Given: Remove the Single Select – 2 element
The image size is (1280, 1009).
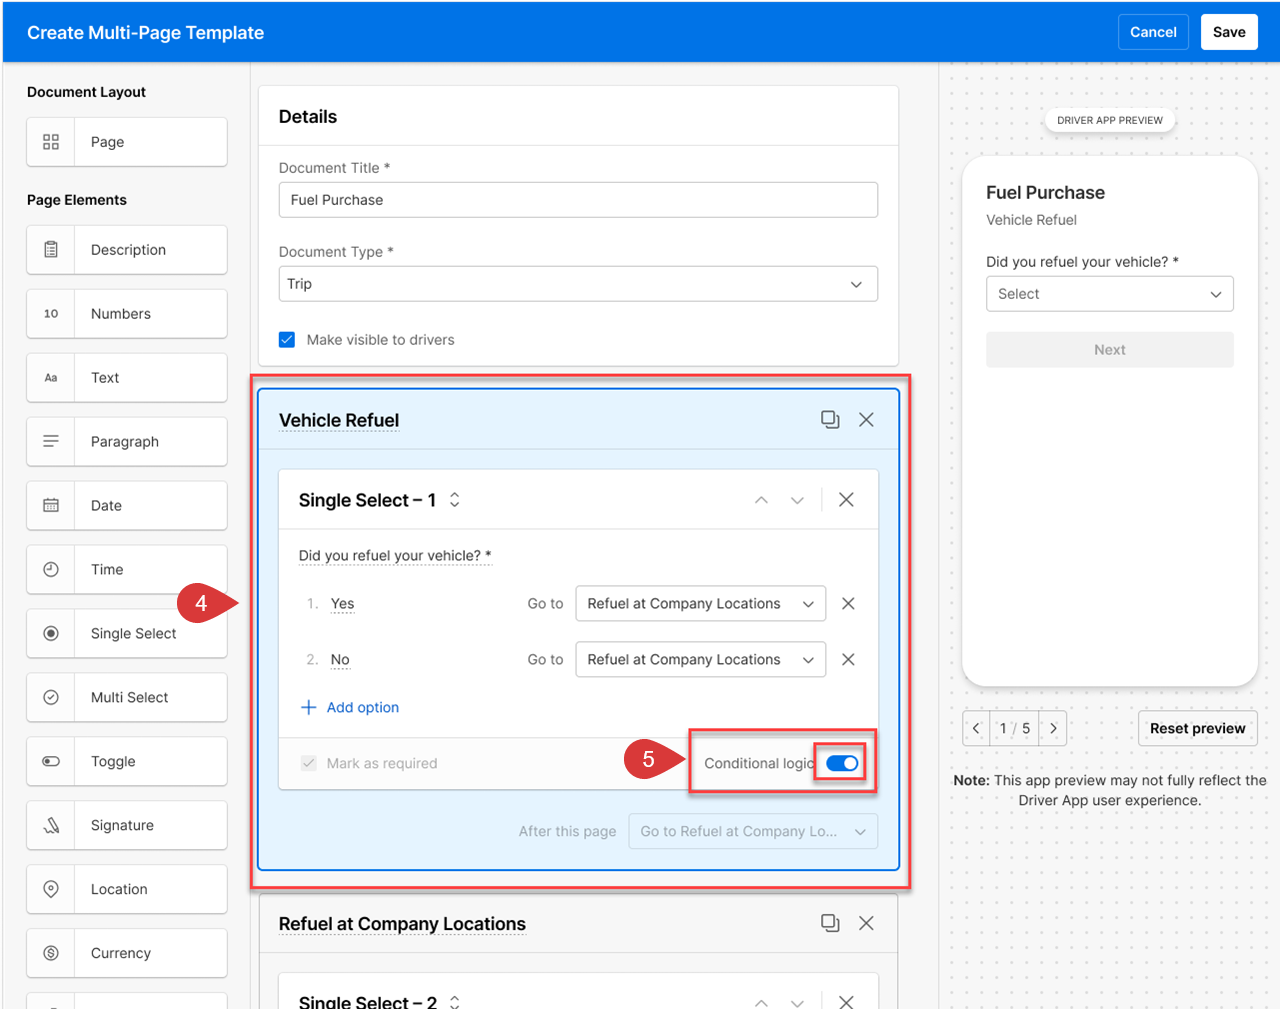Looking at the screenshot, I should [x=846, y=1001].
